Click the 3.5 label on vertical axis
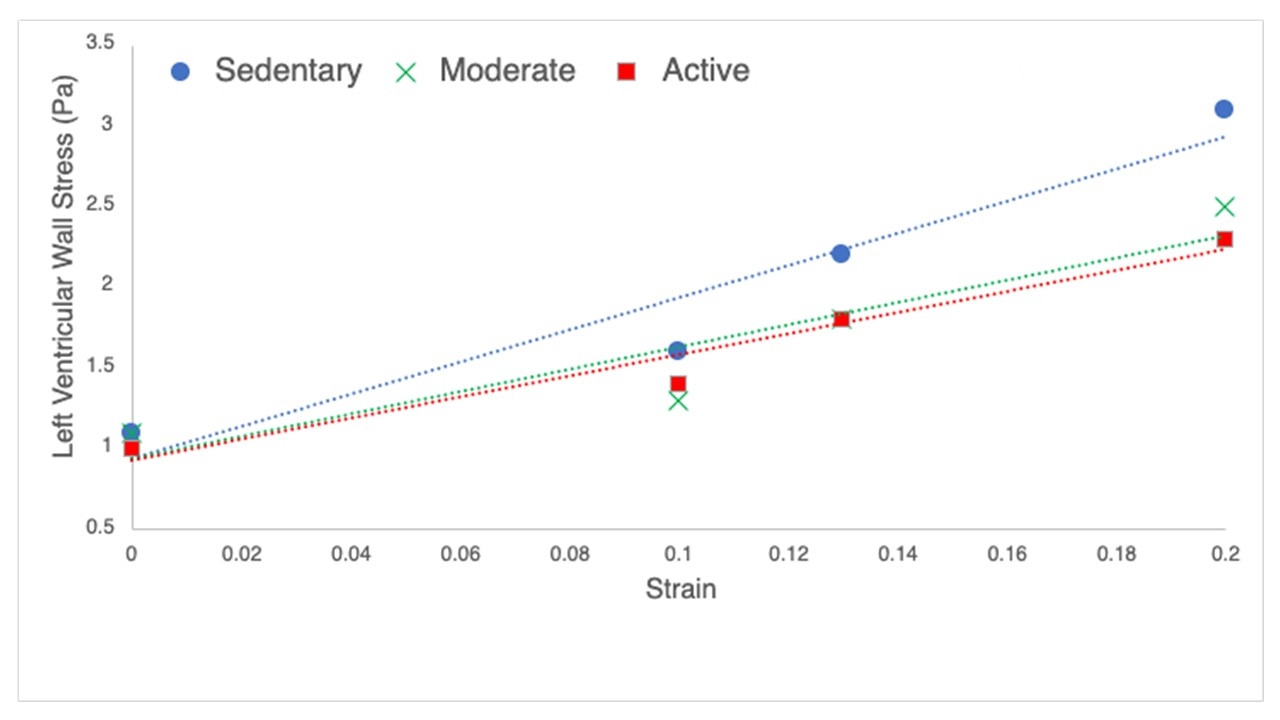This screenshot has width=1280, height=720. [100, 43]
